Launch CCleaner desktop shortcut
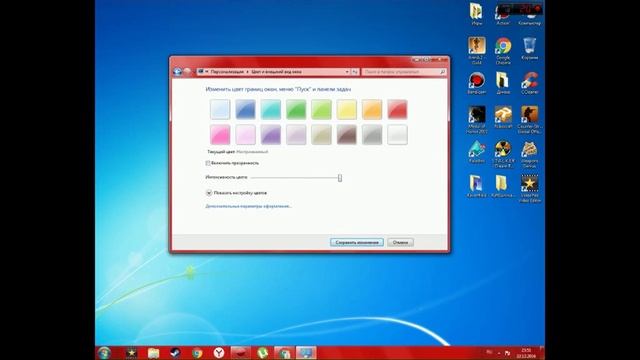 pyautogui.click(x=529, y=83)
